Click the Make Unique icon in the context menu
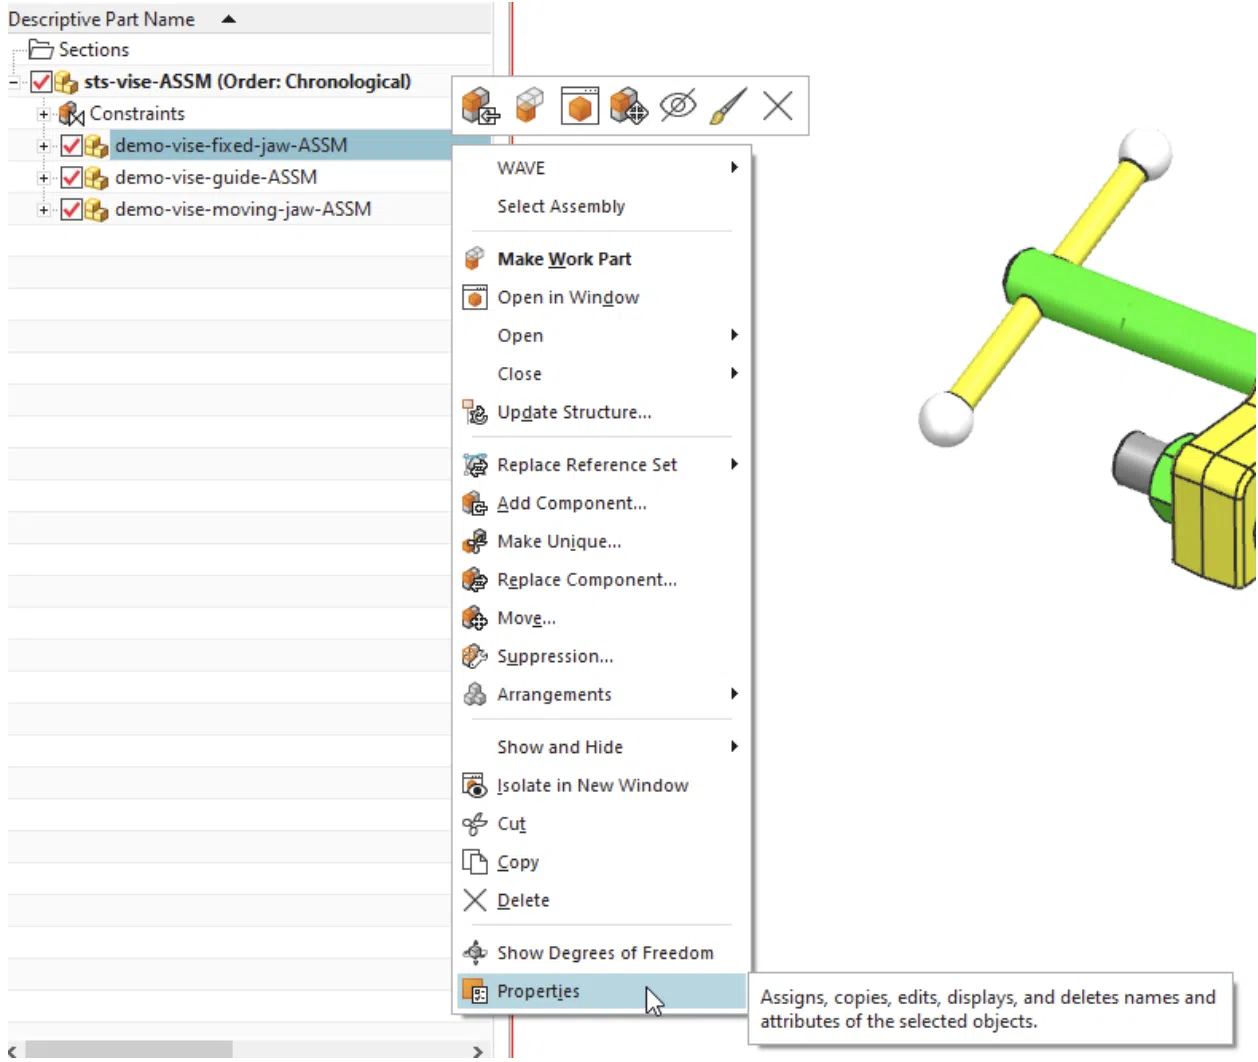The height and width of the screenshot is (1062, 1258). point(475,541)
